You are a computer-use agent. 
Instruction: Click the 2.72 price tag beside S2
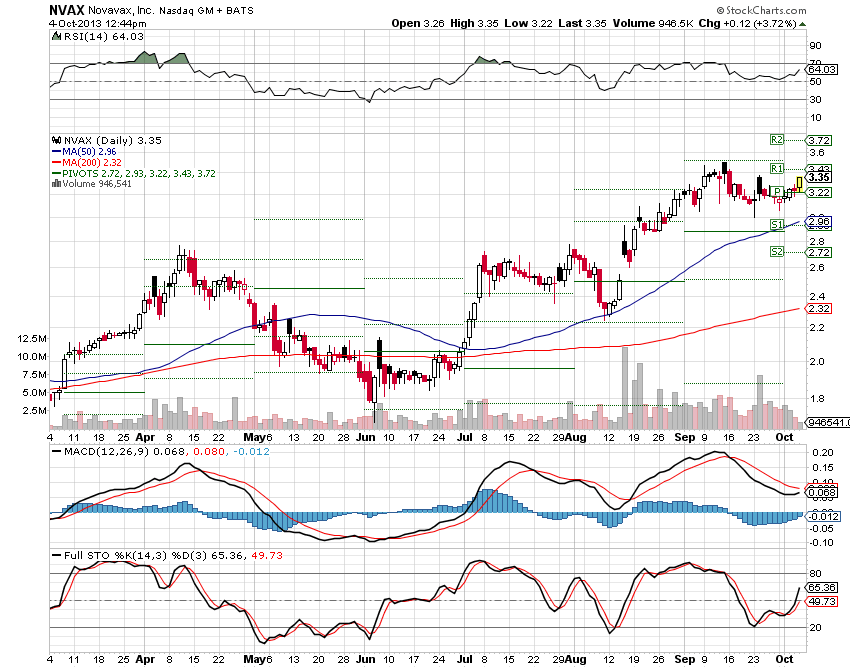tap(819, 252)
